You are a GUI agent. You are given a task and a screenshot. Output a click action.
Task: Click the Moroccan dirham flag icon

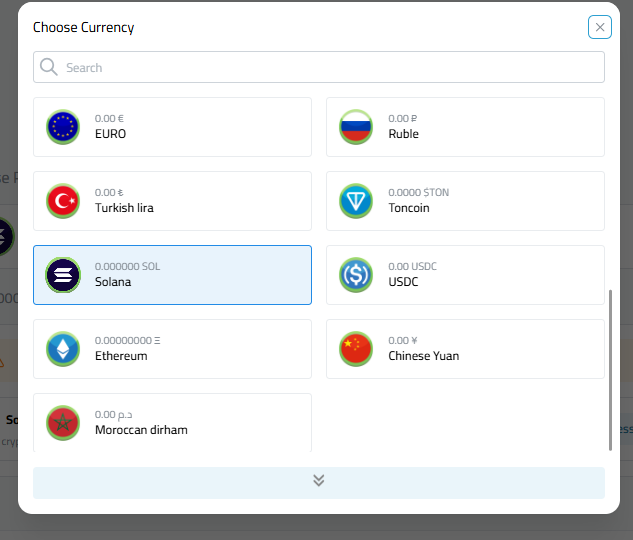pyautogui.click(x=63, y=423)
